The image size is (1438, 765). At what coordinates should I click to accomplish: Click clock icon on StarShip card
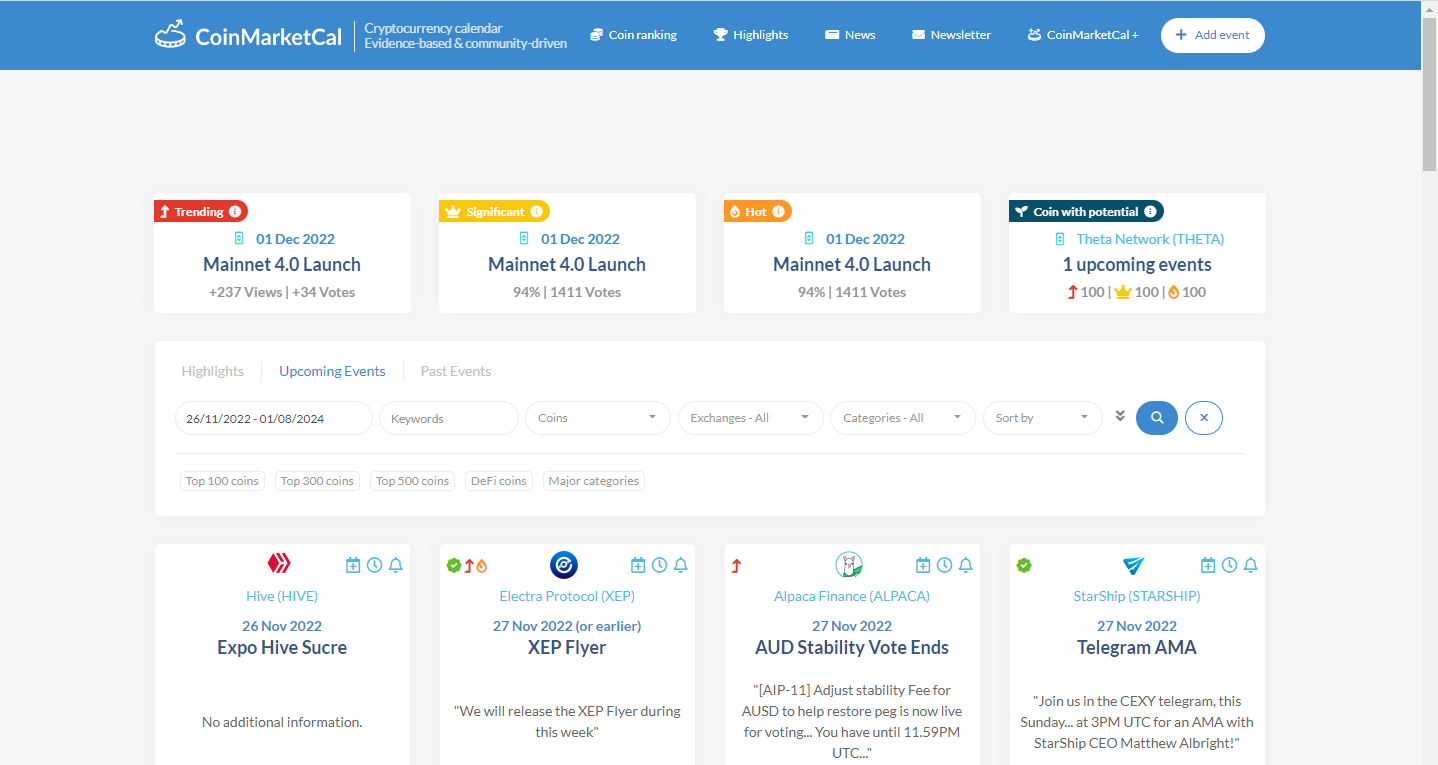pyautogui.click(x=1229, y=566)
